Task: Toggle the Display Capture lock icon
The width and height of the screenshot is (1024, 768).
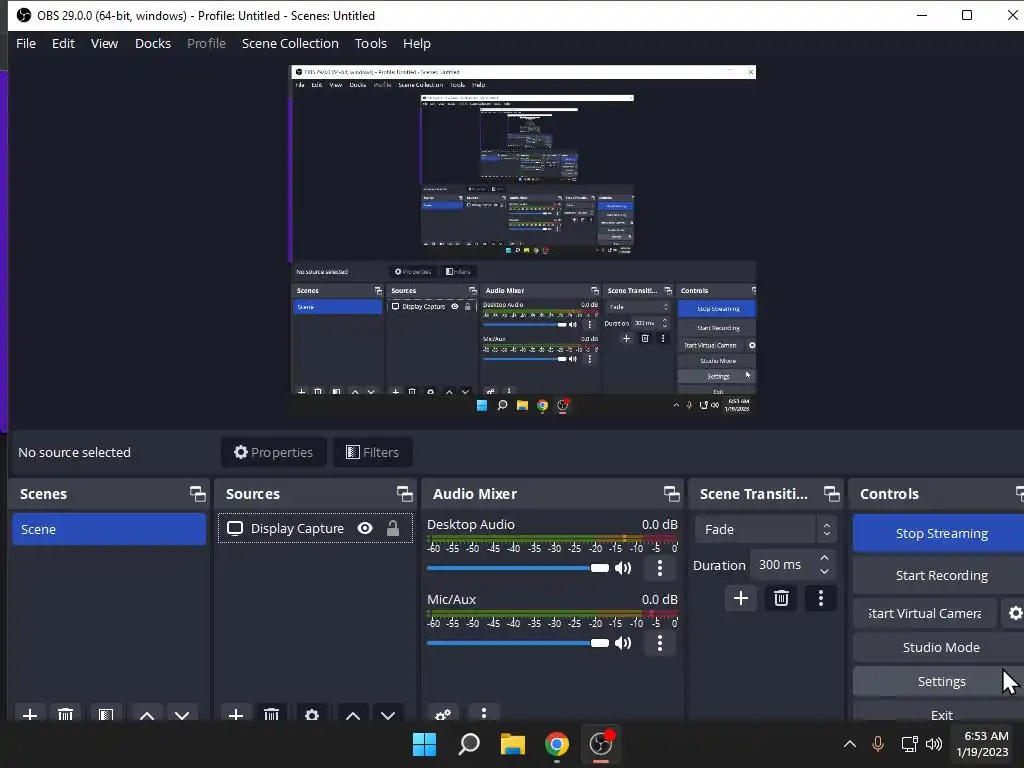Action: click(x=392, y=528)
